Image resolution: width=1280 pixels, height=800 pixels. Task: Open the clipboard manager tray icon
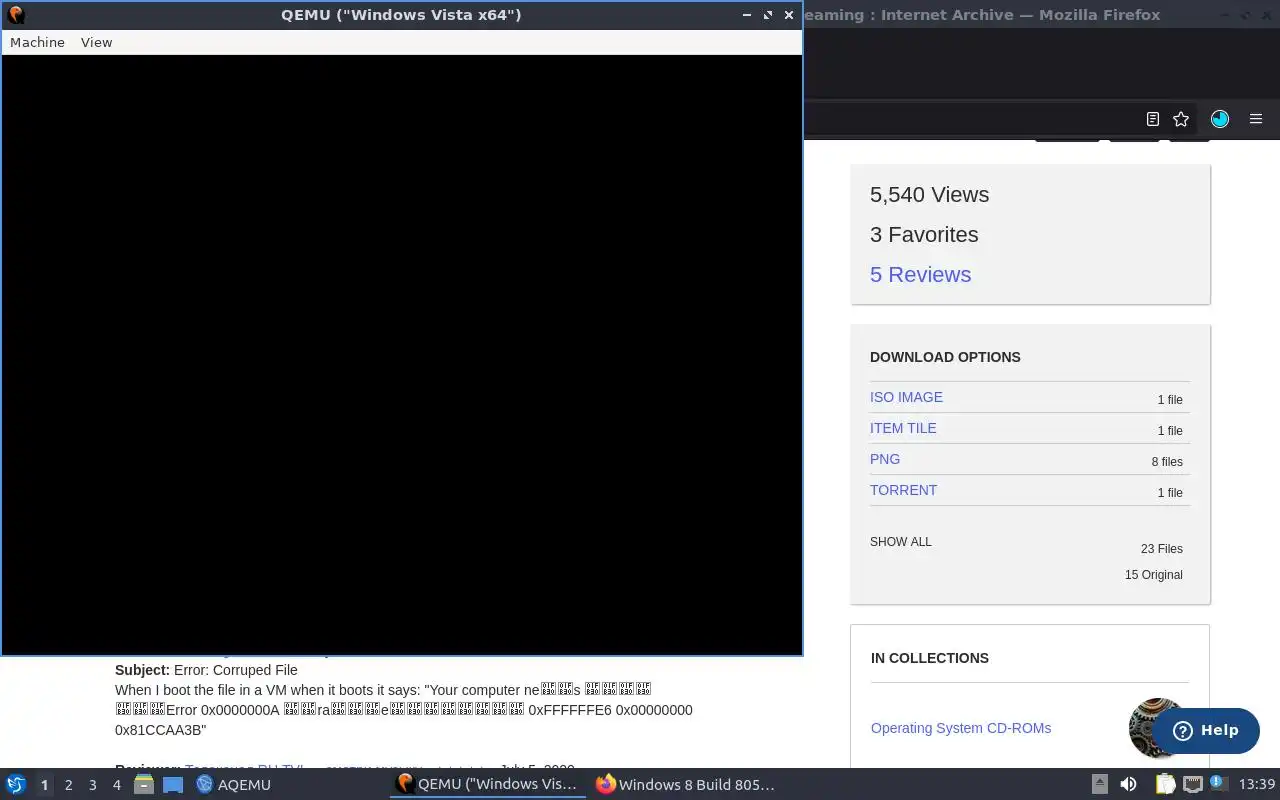click(x=1164, y=785)
